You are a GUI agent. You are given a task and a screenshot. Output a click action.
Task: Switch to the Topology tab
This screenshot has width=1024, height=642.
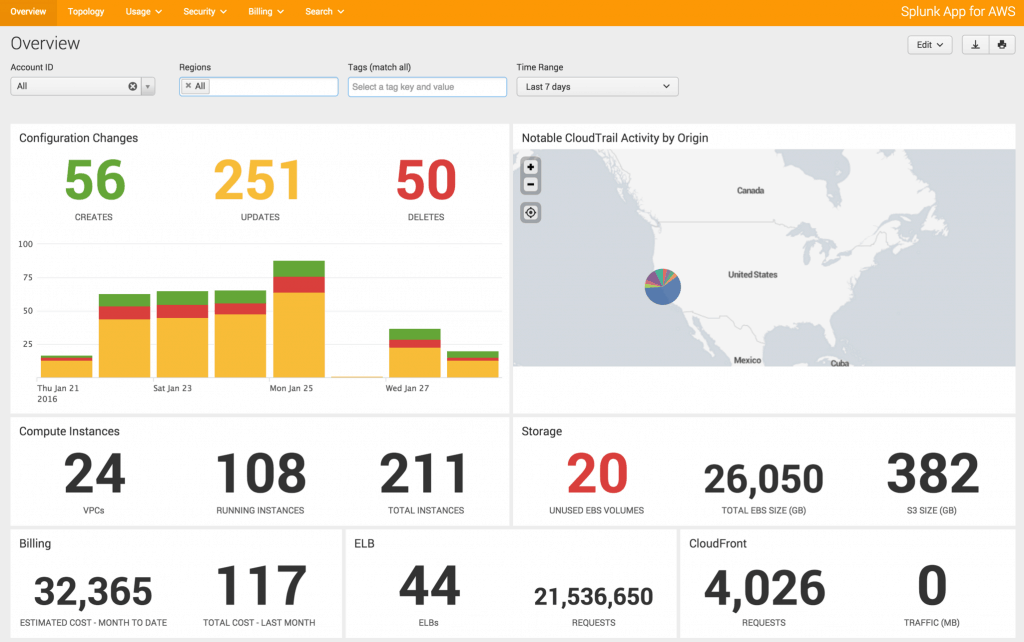(x=86, y=12)
